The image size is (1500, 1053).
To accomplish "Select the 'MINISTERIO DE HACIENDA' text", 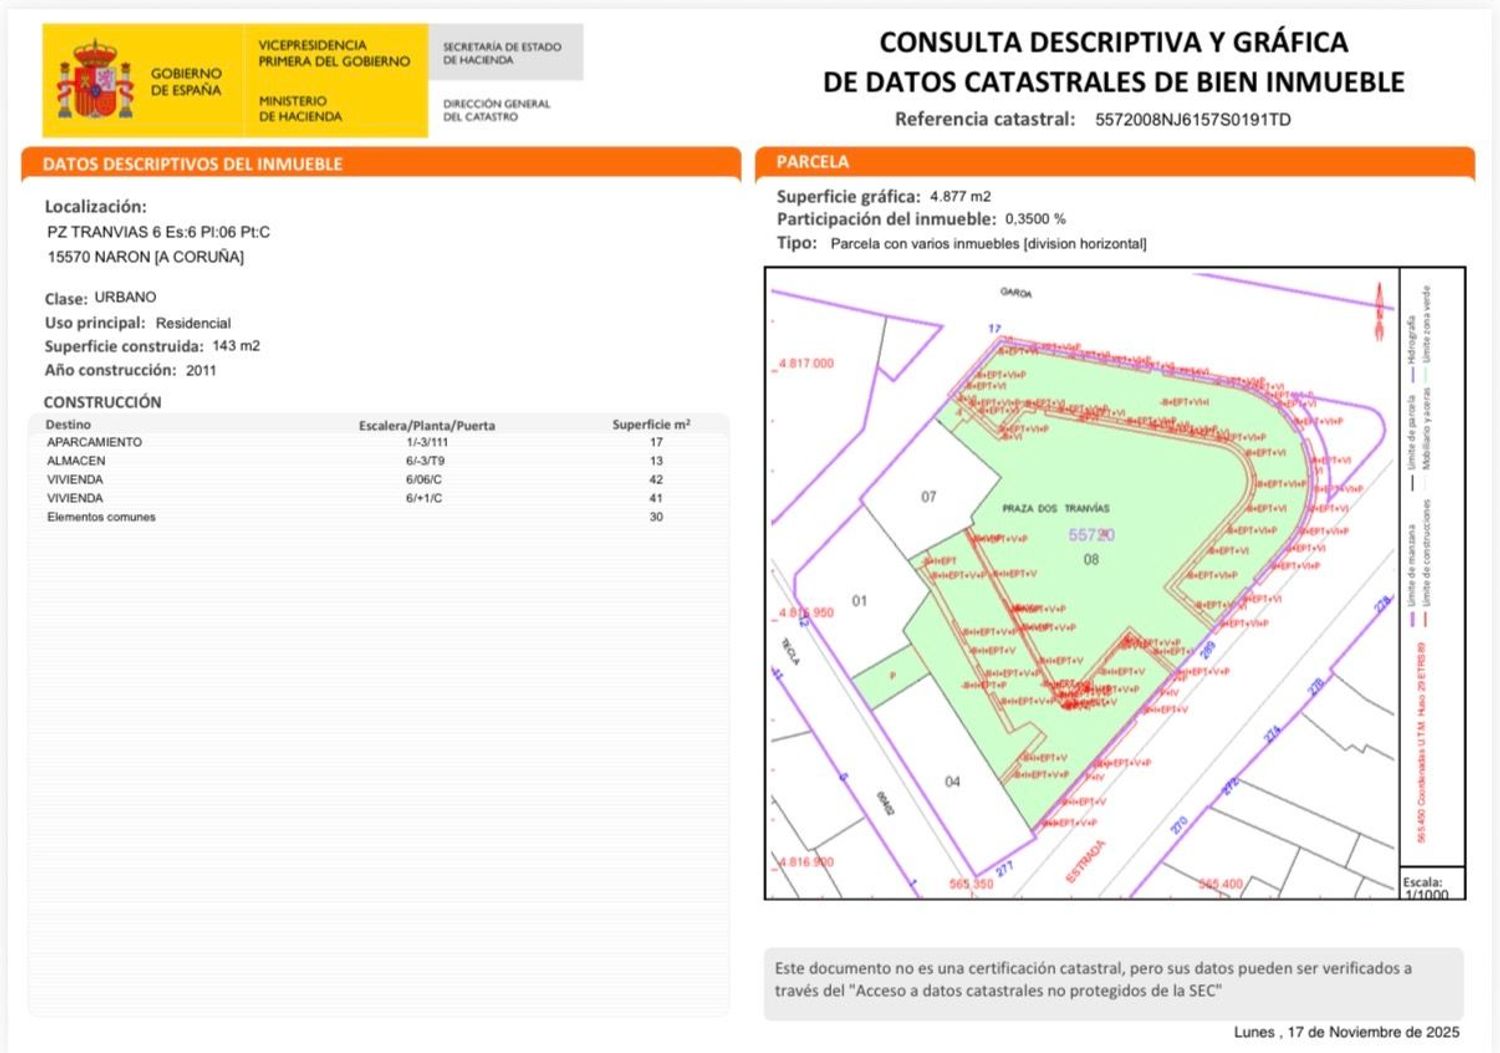I will (x=300, y=109).
